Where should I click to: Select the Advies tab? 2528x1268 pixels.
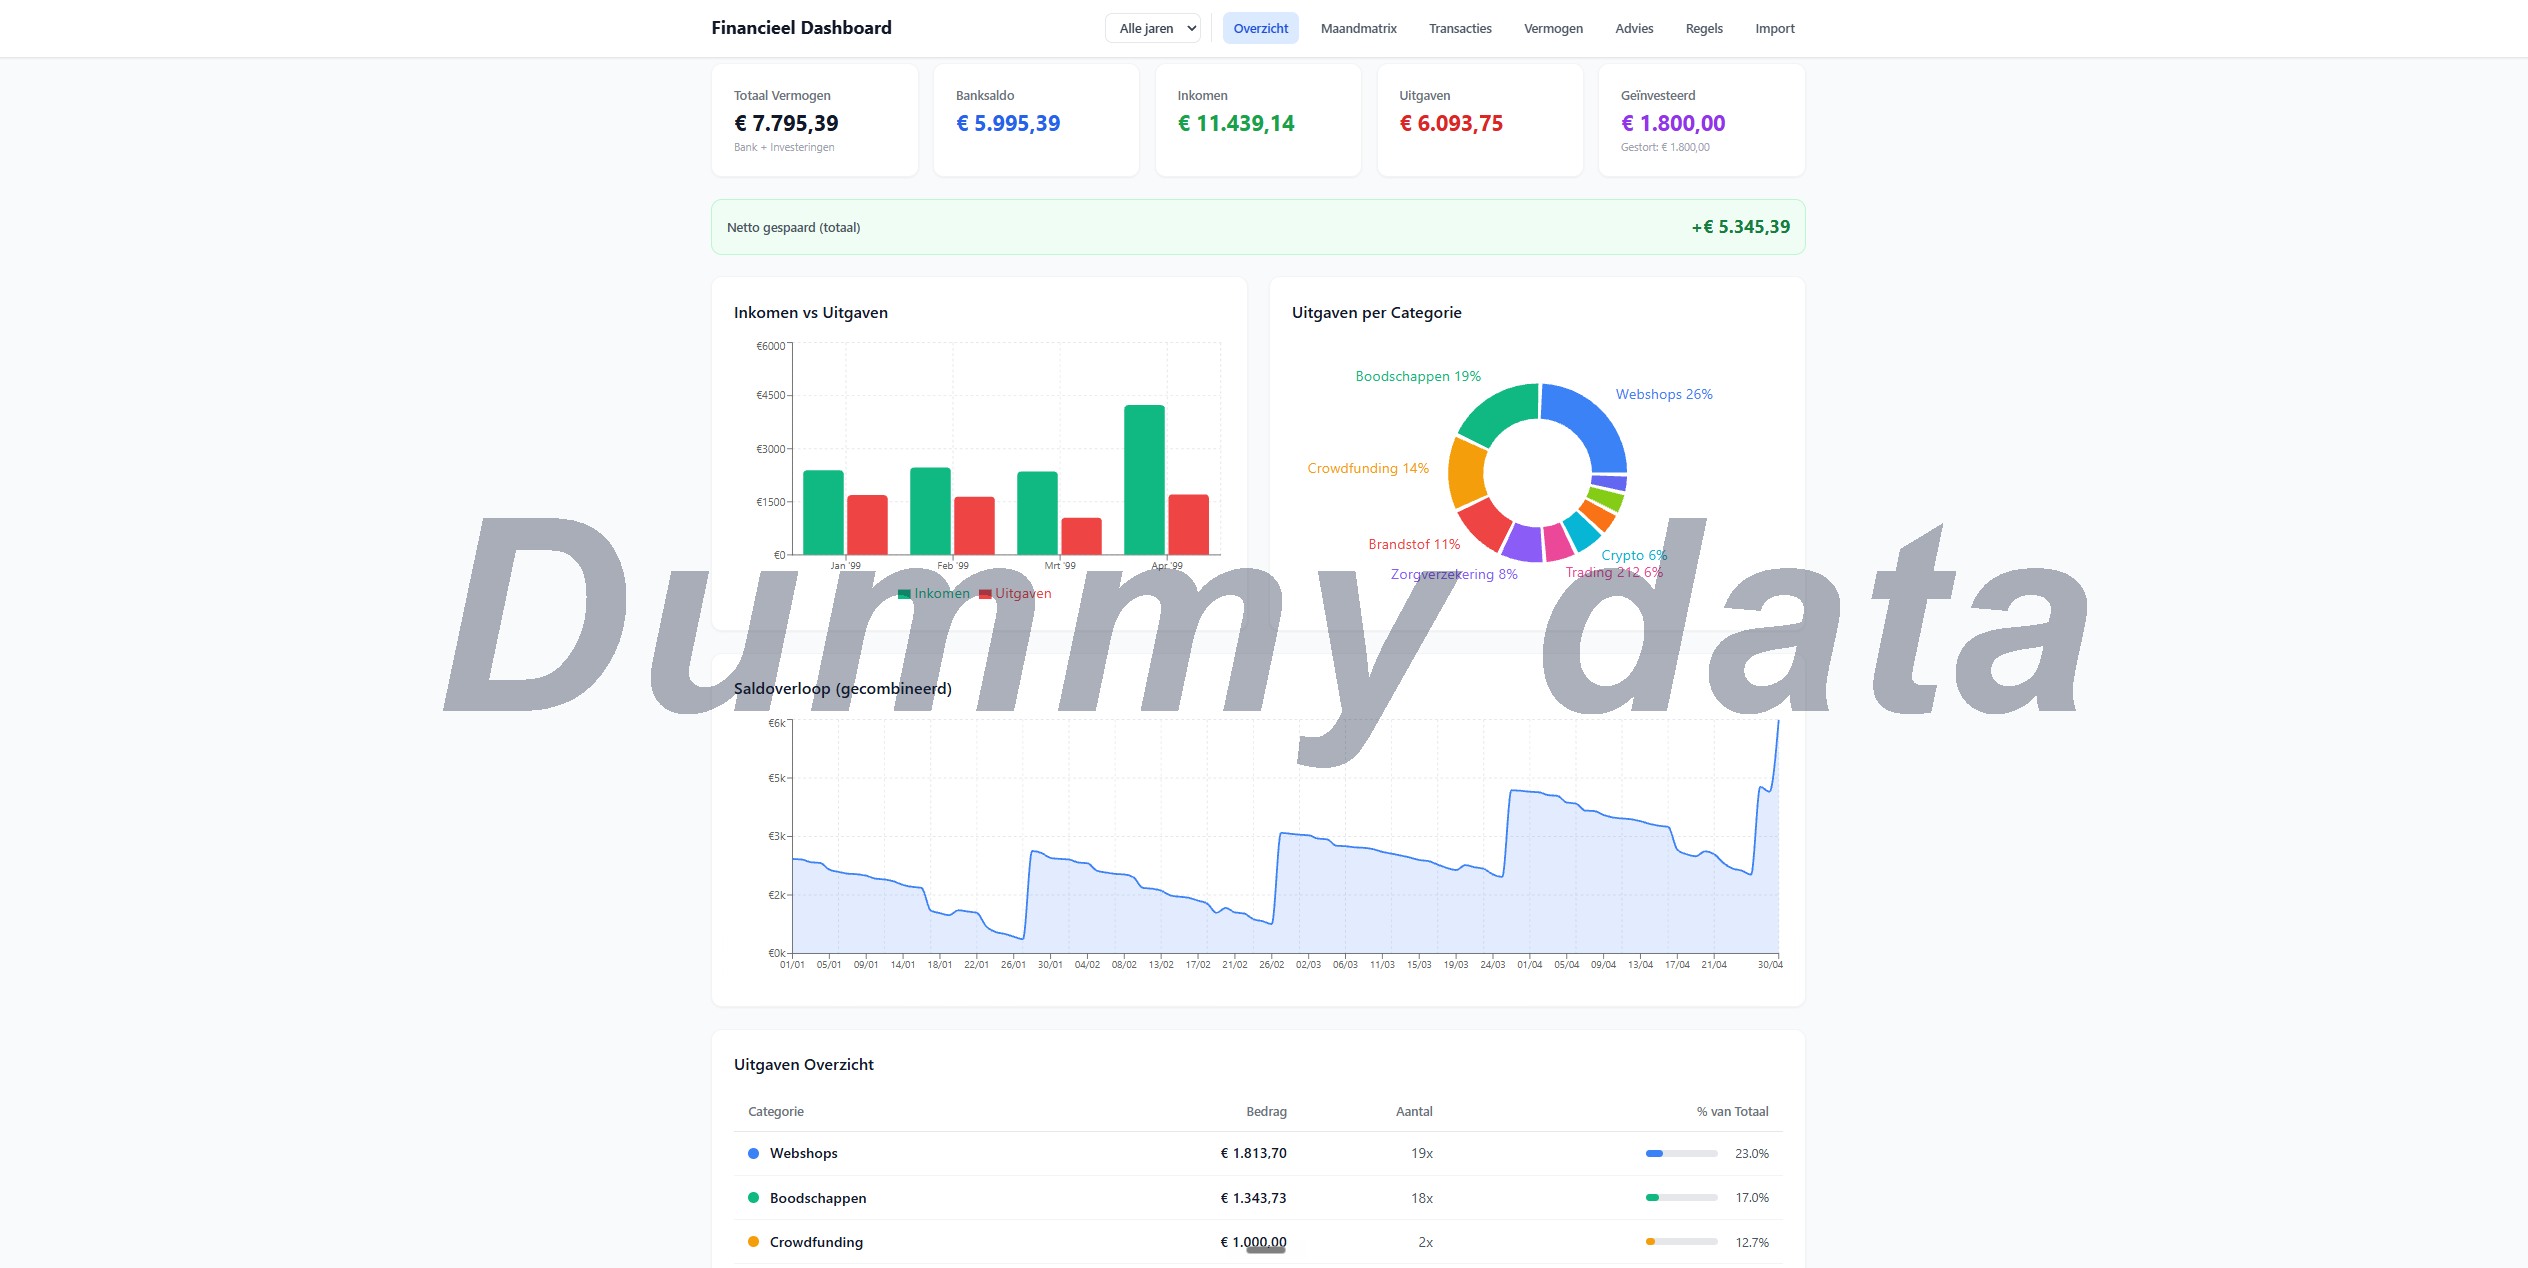coord(1634,28)
